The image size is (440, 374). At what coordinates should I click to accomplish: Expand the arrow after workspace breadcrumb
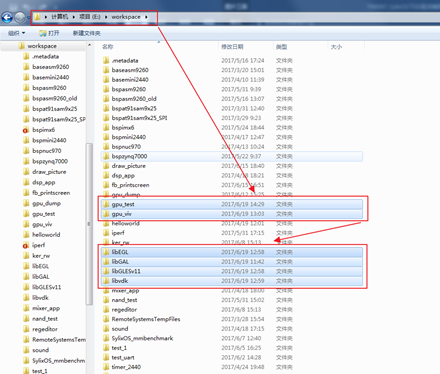coord(146,17)
